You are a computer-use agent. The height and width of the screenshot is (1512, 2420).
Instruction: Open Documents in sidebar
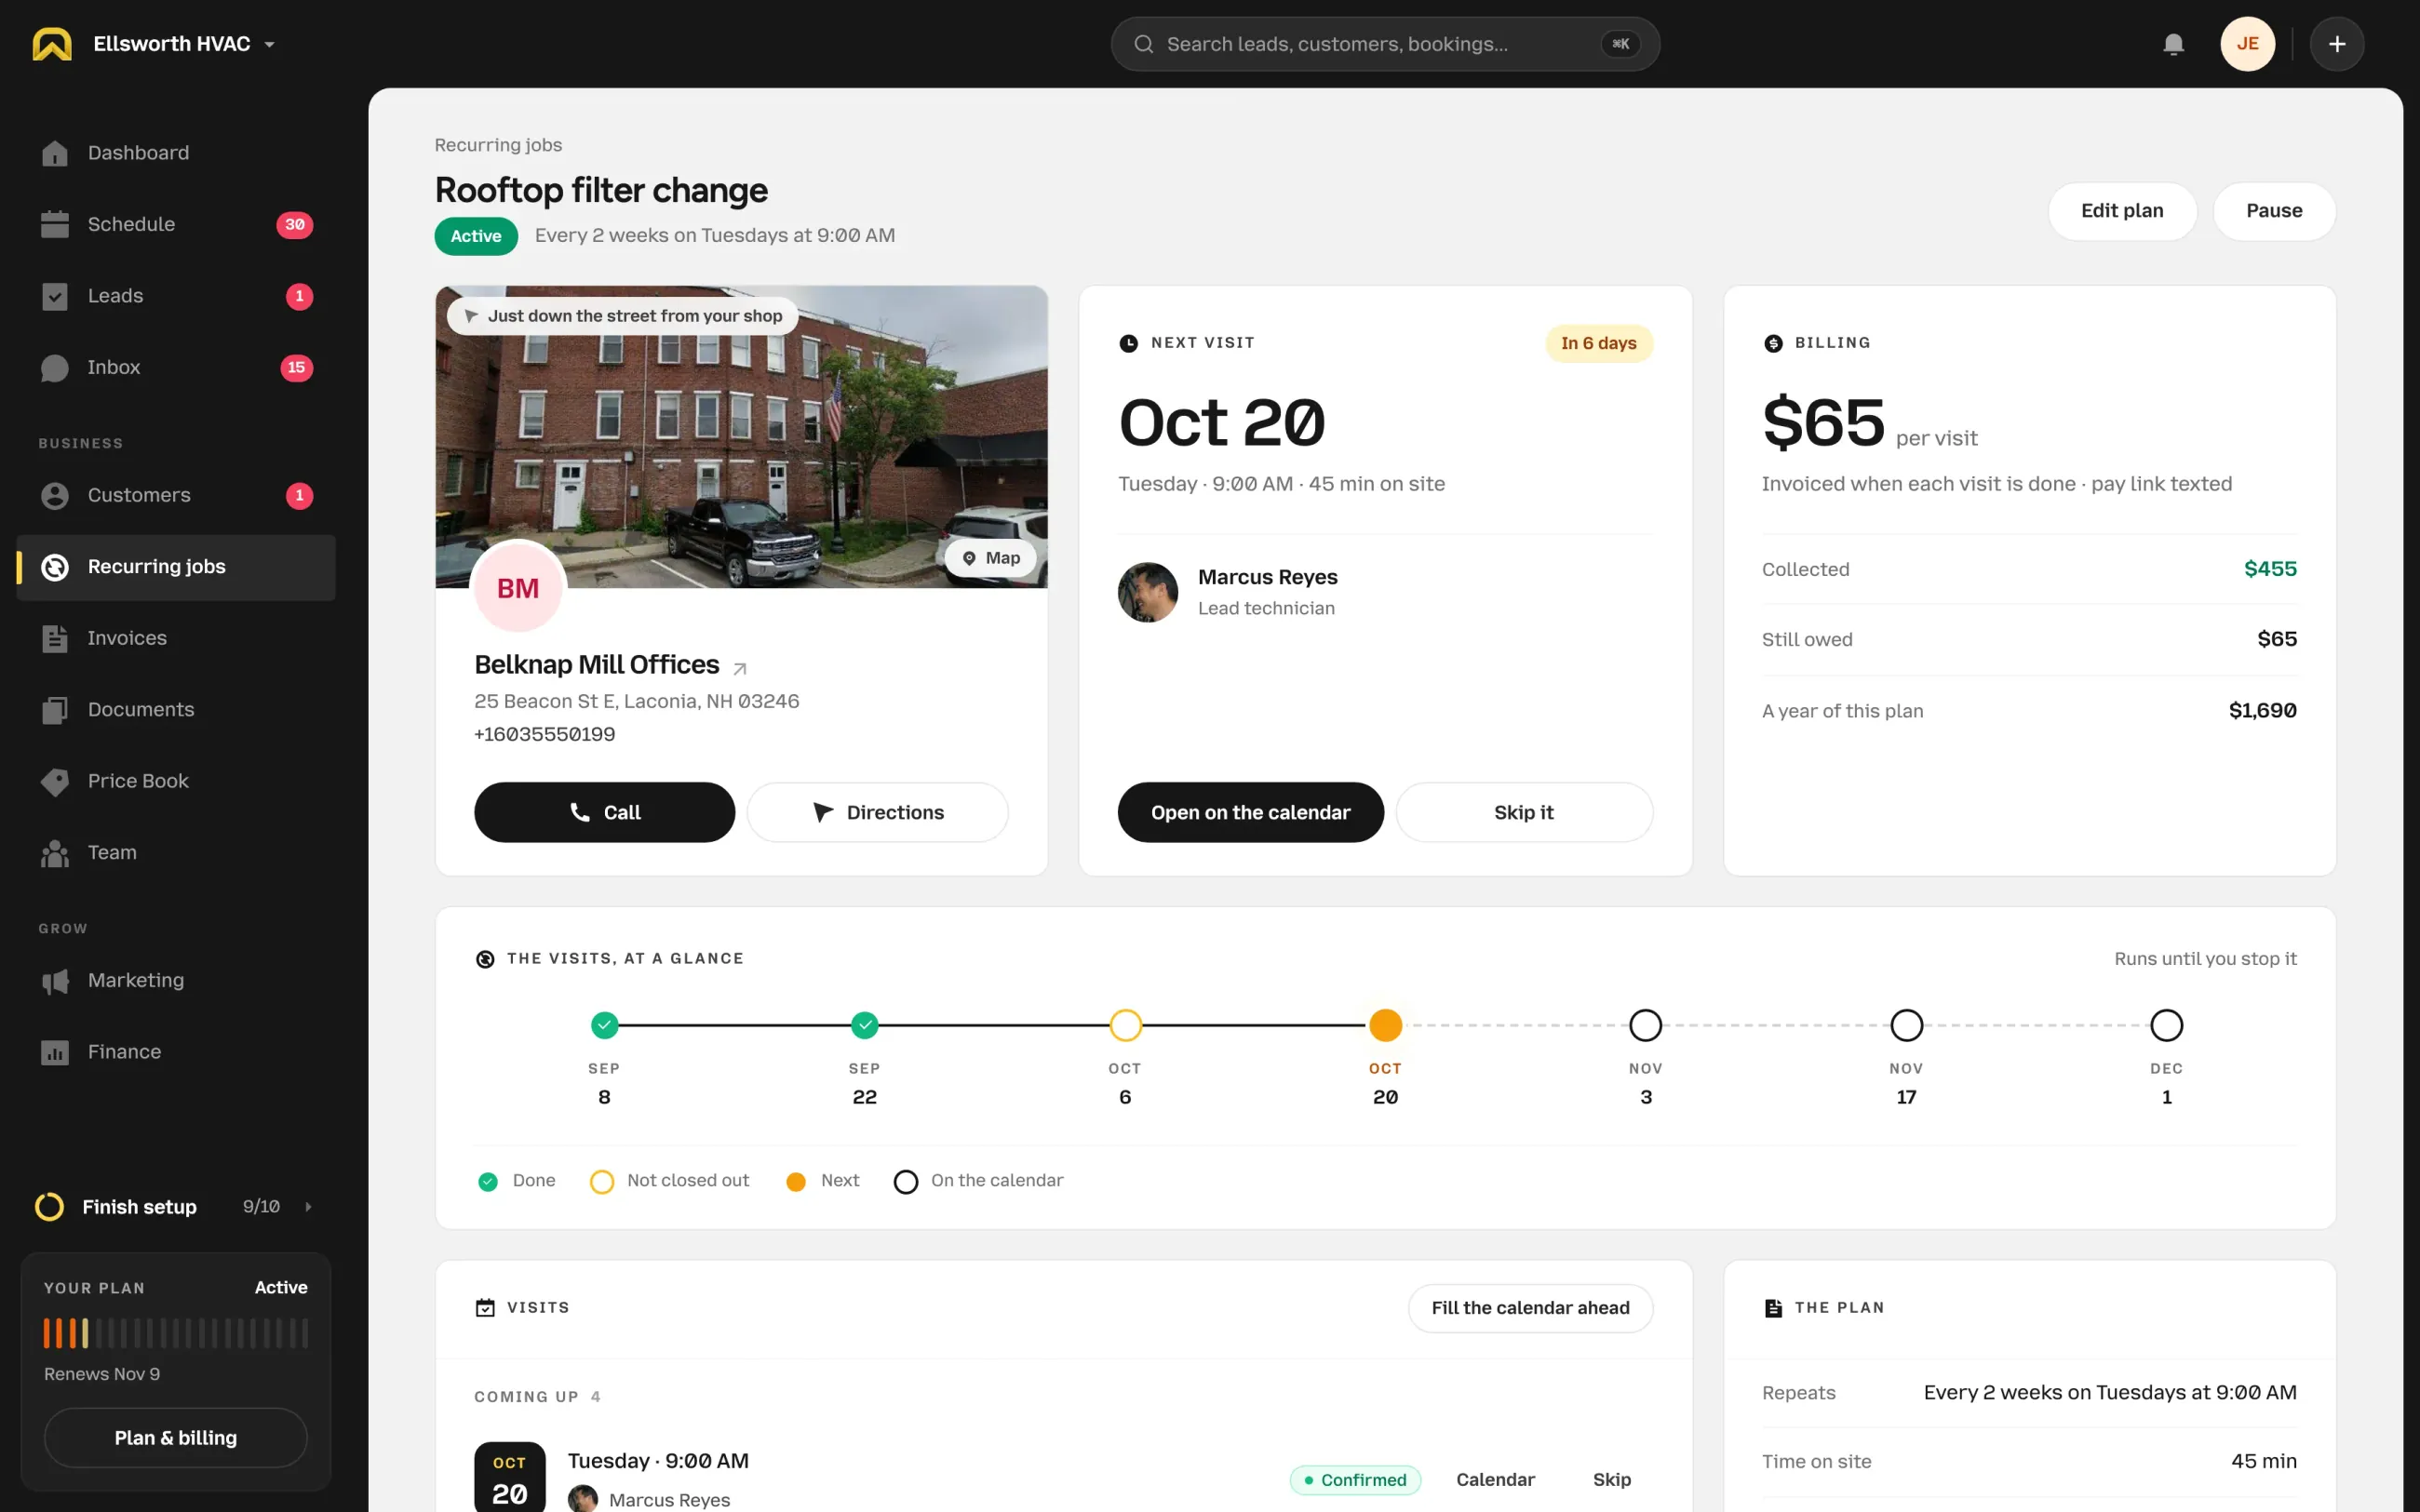coord(176,710)
